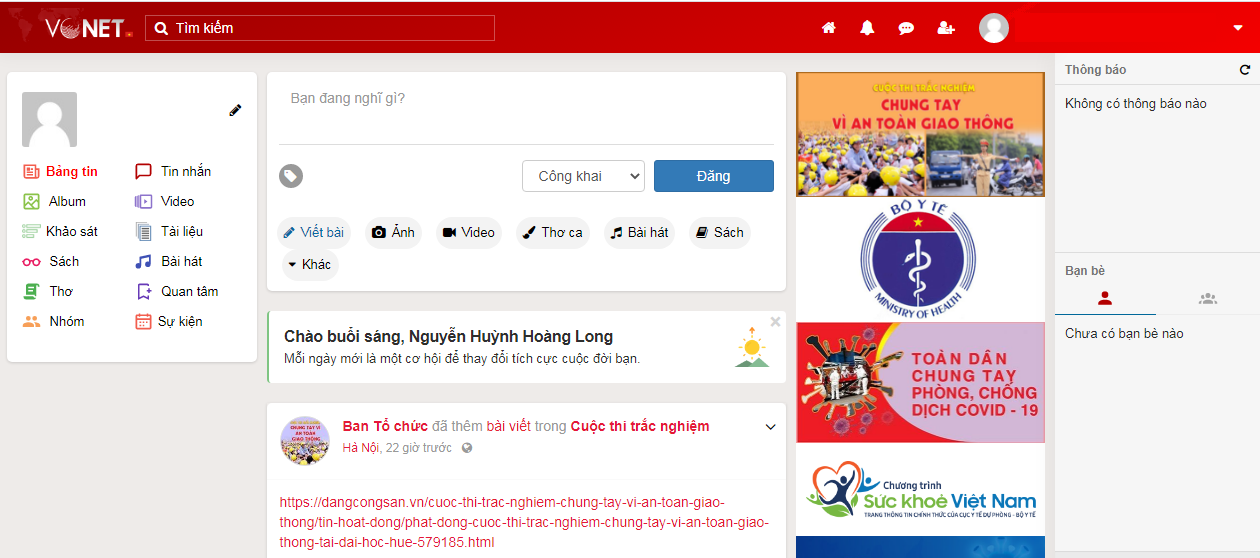Click the add friend icon in header
This screenshot has width=1260, height=558.
pos(946,28)
